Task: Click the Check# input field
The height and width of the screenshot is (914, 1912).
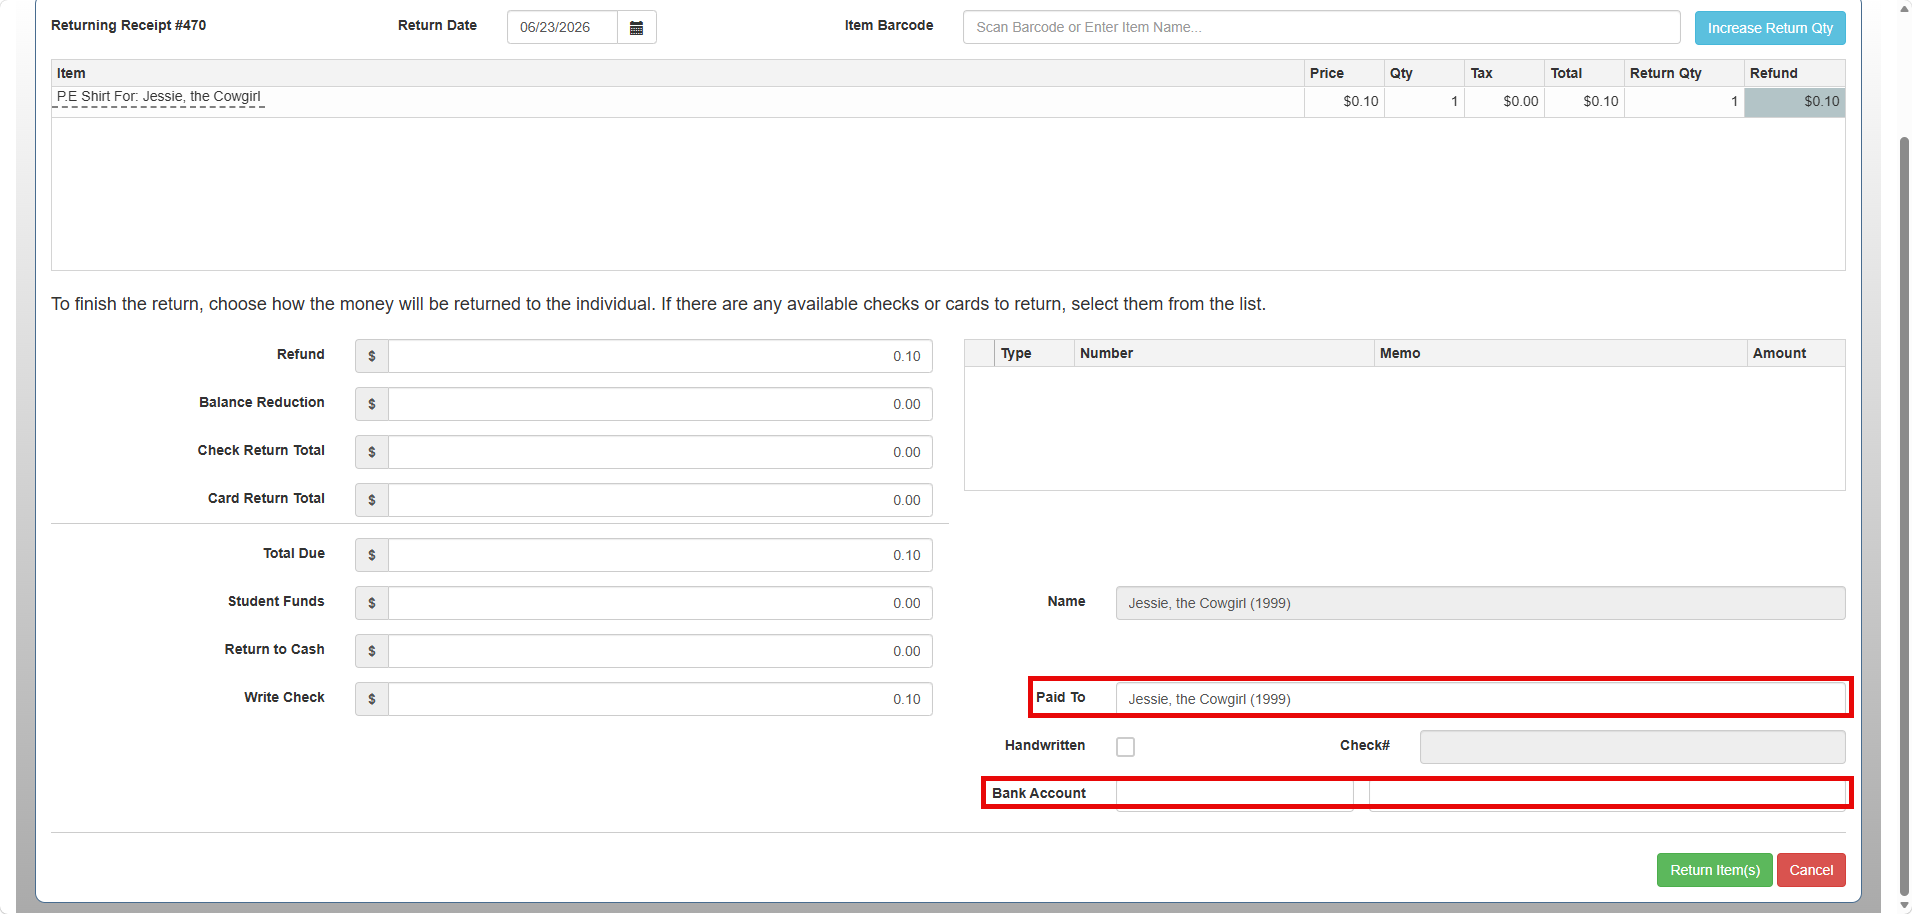Action: click(x=1632, y=747)
